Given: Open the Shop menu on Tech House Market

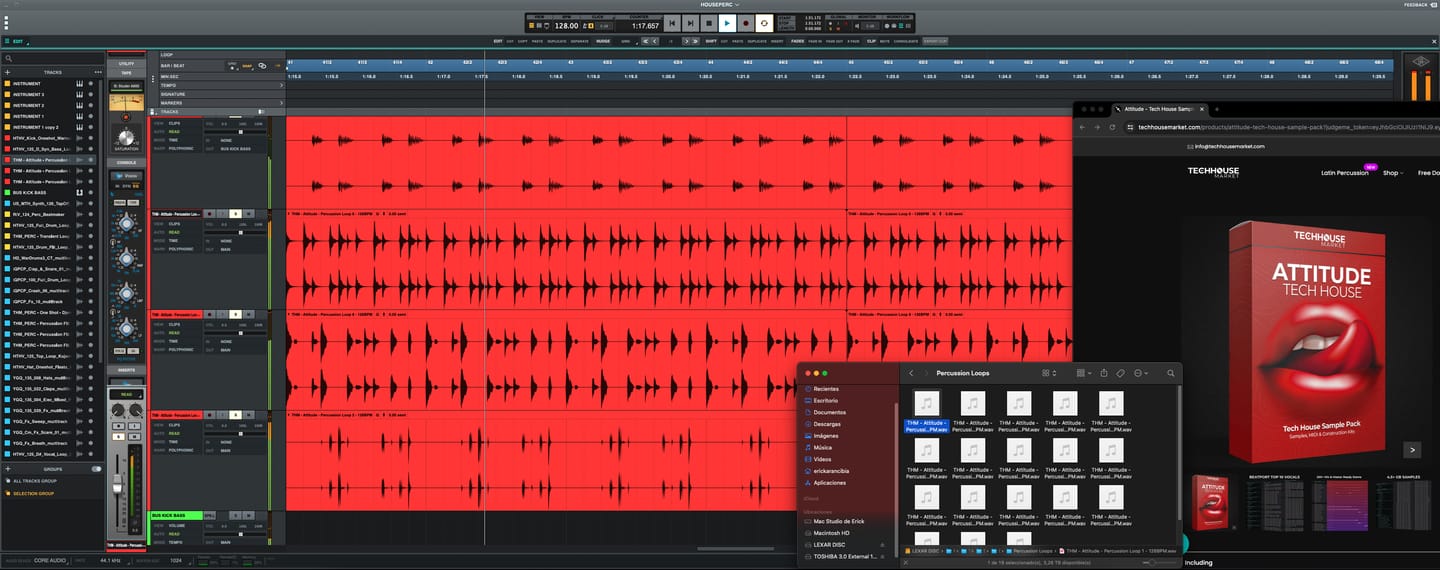Looking at the screenshot, I should [x=1392, y=172].
